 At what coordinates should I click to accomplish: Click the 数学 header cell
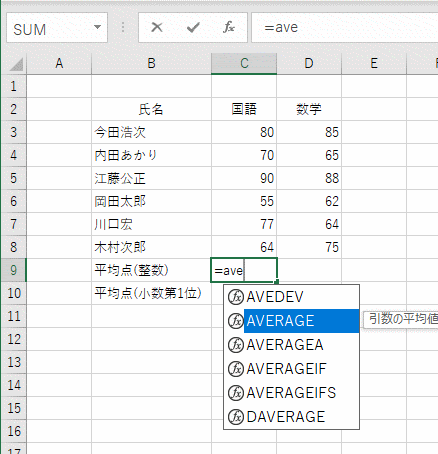[x=309, y=109]
